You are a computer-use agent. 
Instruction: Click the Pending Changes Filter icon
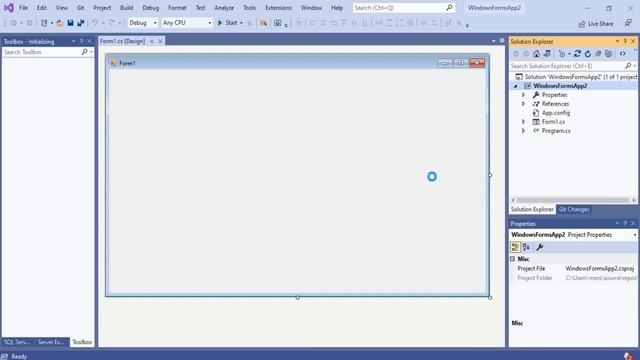coord(562,54)
